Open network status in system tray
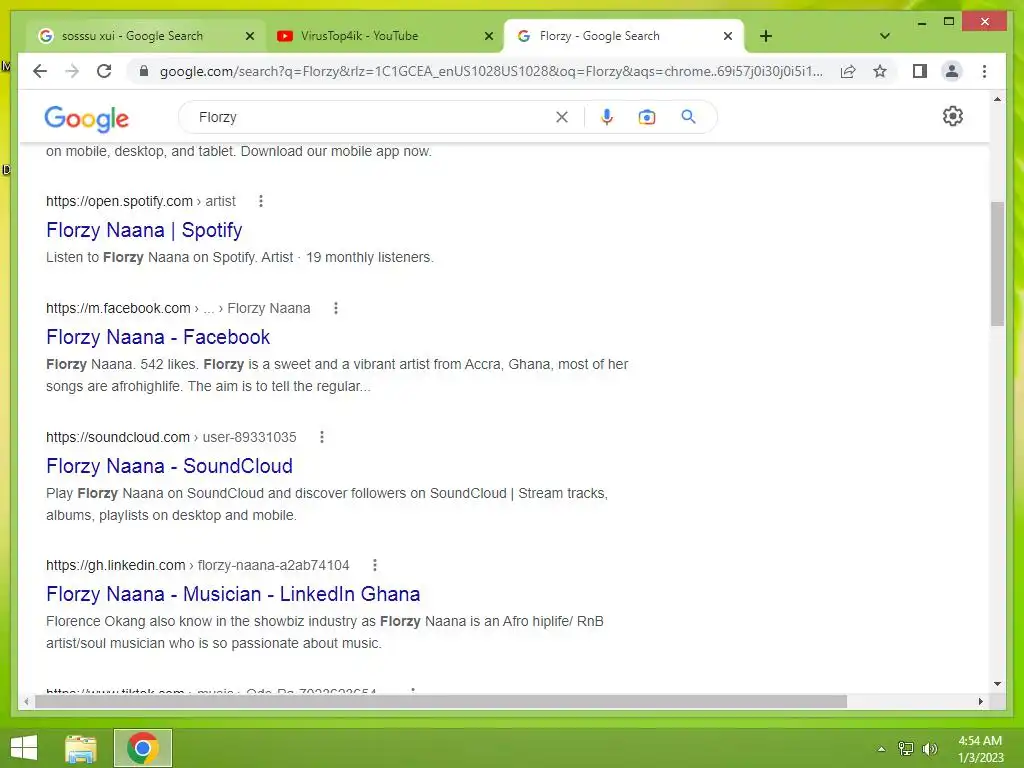The image size is (1024, 768). coord(906,748)
